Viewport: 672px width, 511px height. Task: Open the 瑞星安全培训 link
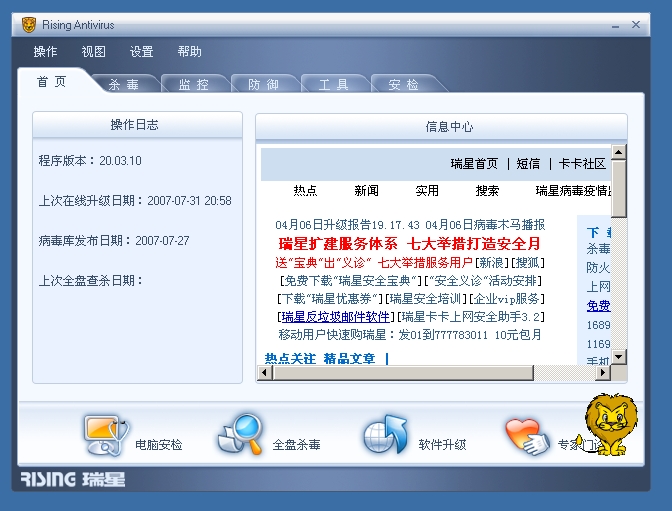click(x=425, y=299)
